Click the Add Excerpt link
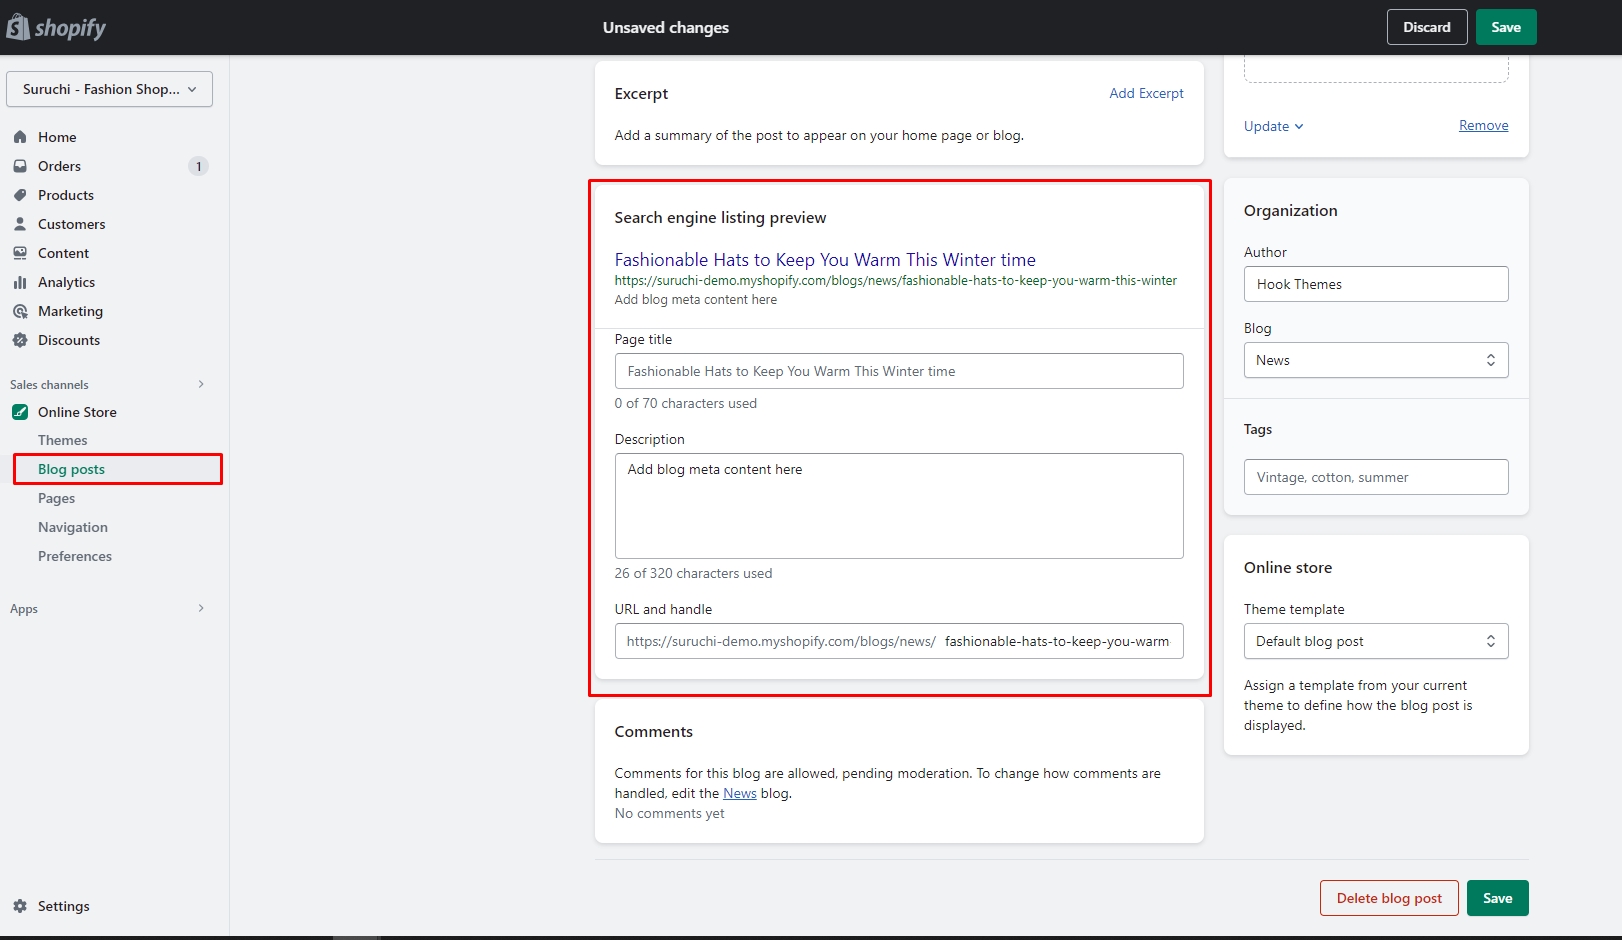Viewport: 1622px width, 940px height. (1146, 93)
